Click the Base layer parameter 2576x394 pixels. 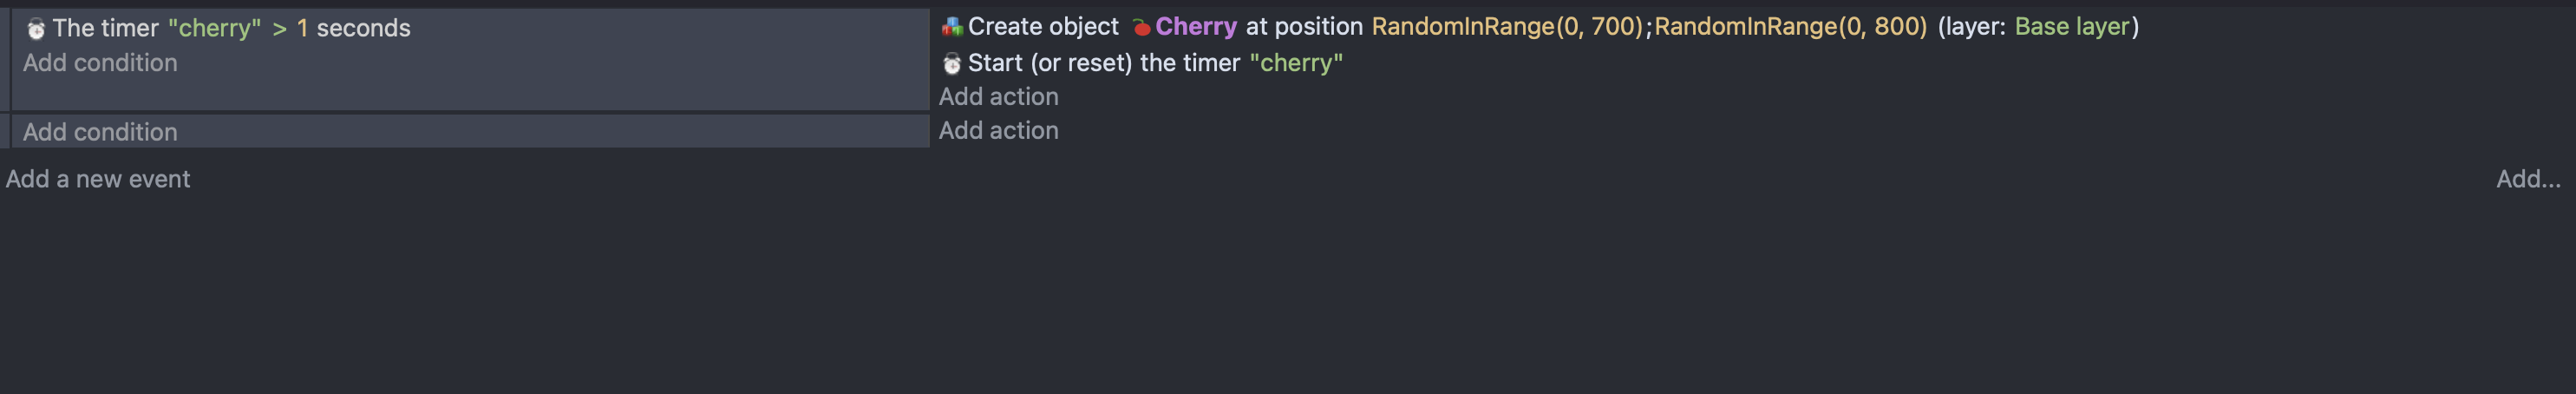[x=2071, y=27]
